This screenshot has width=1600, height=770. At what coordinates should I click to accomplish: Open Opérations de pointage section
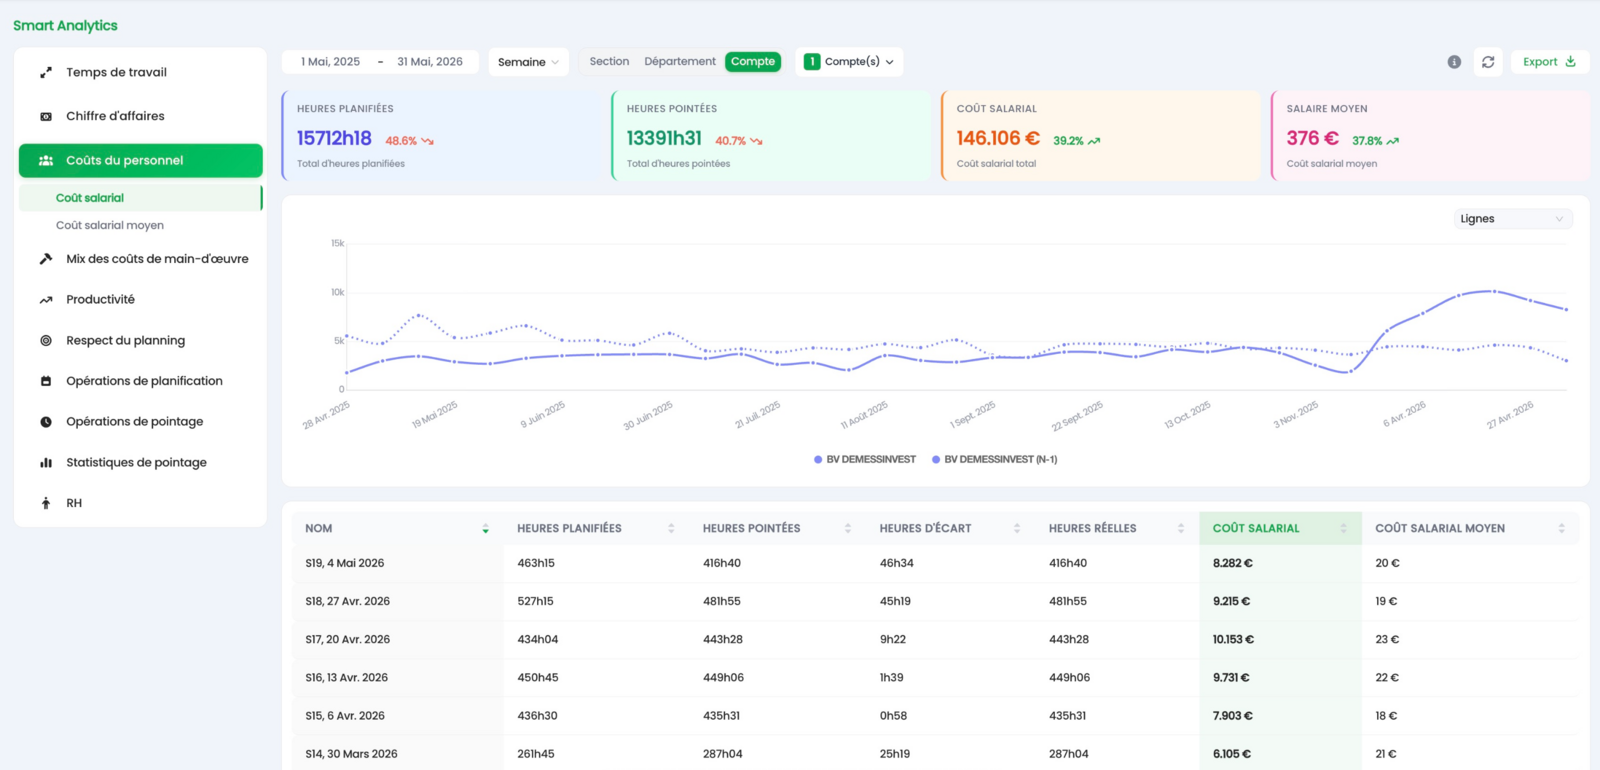(140, 422)
